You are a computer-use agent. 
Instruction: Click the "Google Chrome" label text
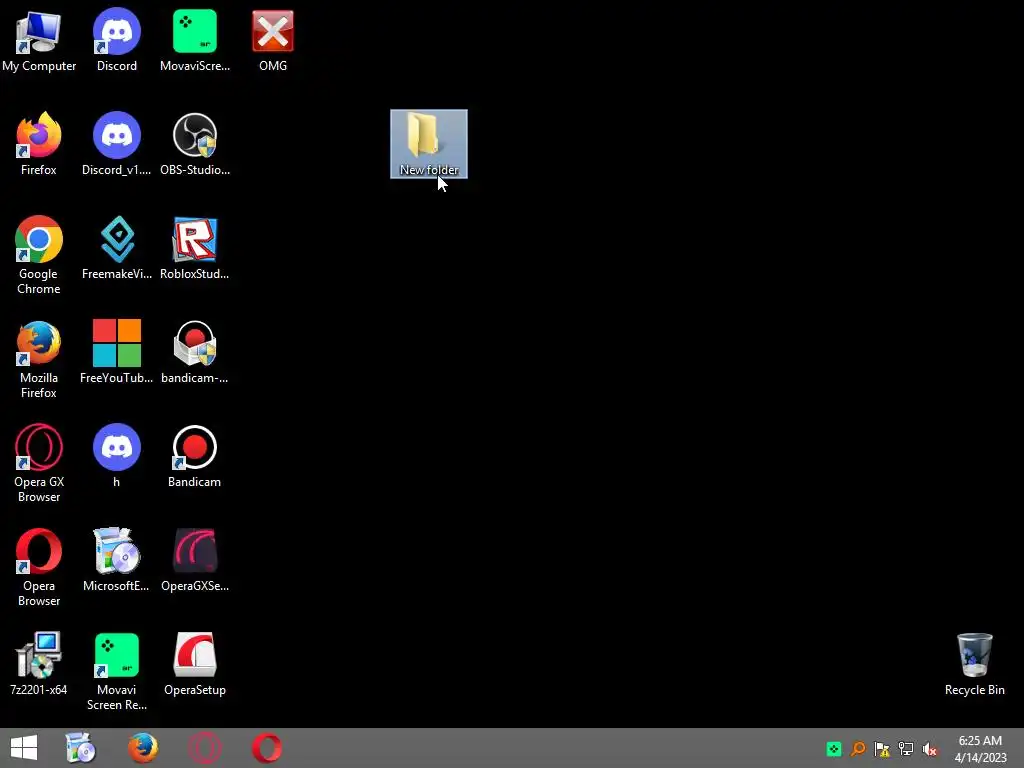[x=39, y=281]
